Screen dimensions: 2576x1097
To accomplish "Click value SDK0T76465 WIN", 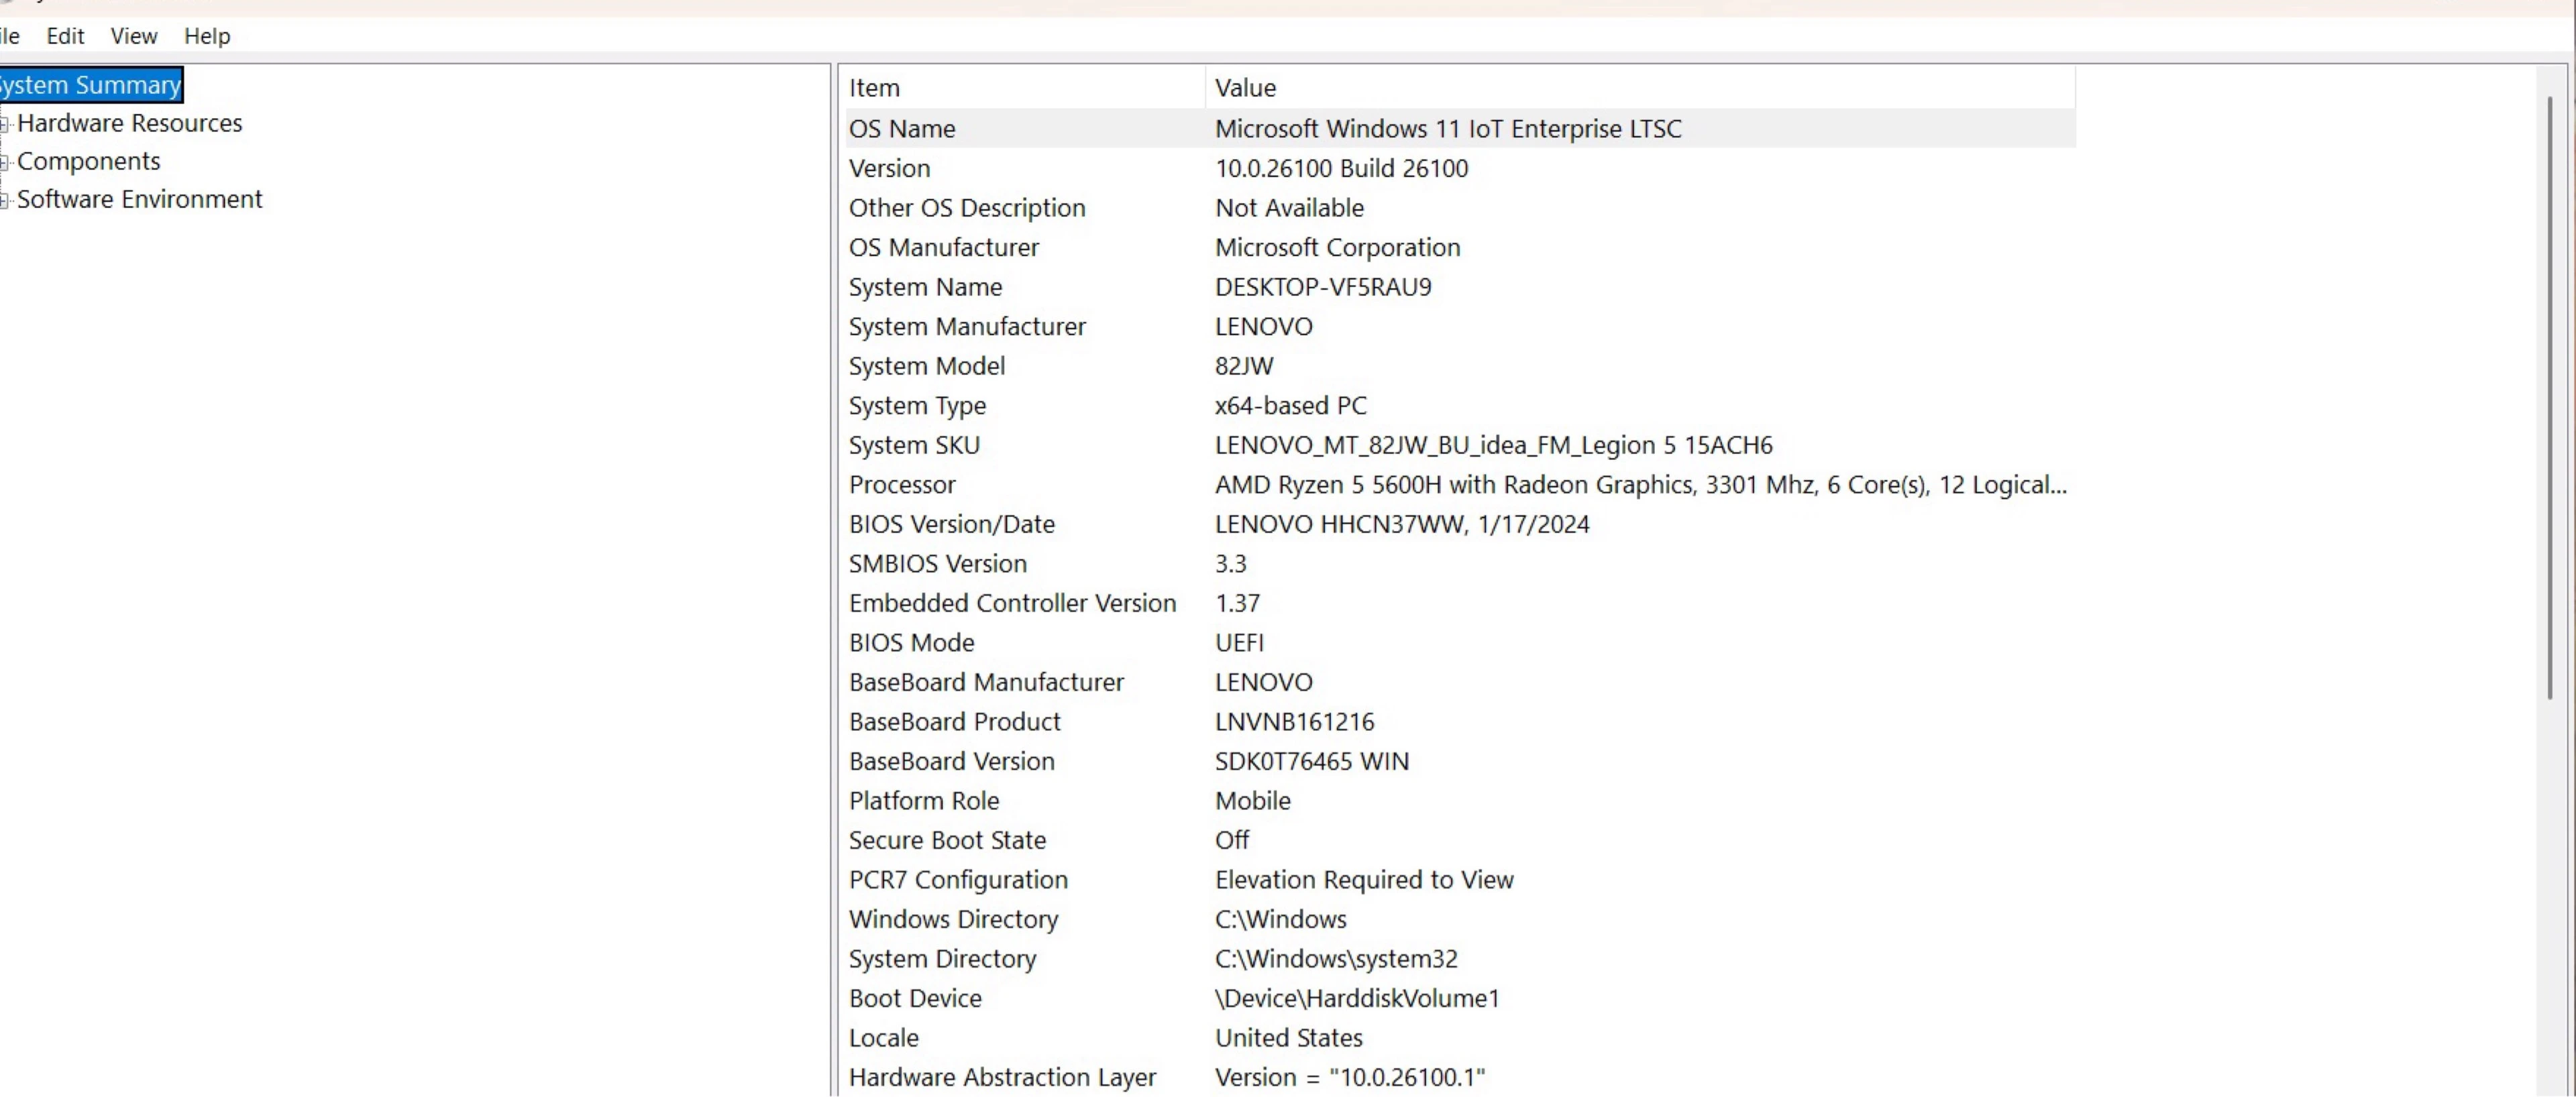I will (x=1312, y=761).
